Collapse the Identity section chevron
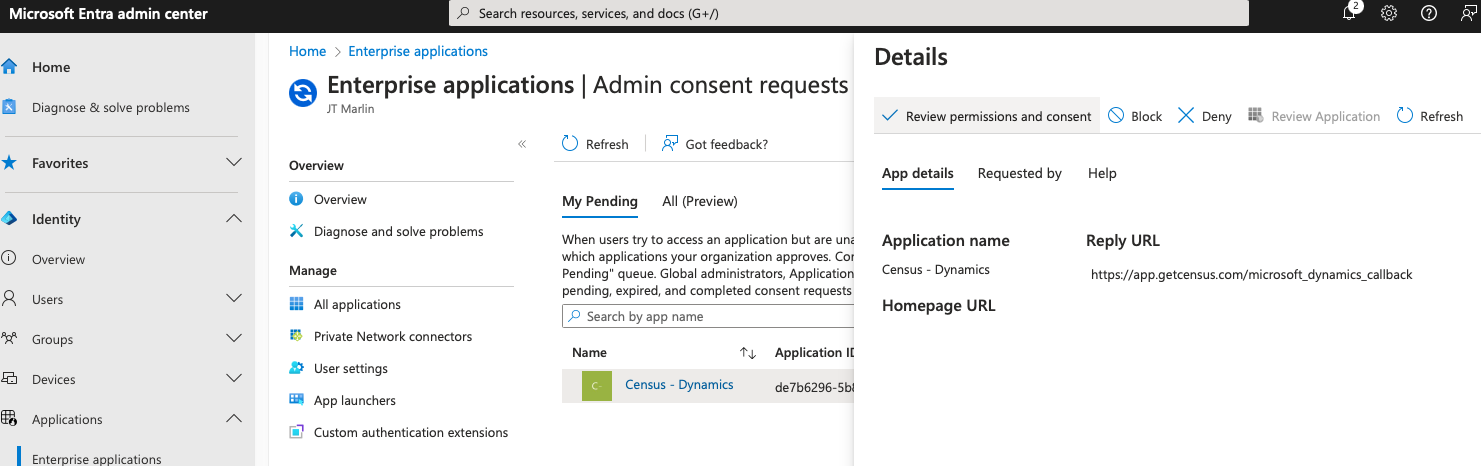 (x=234, y=219)
